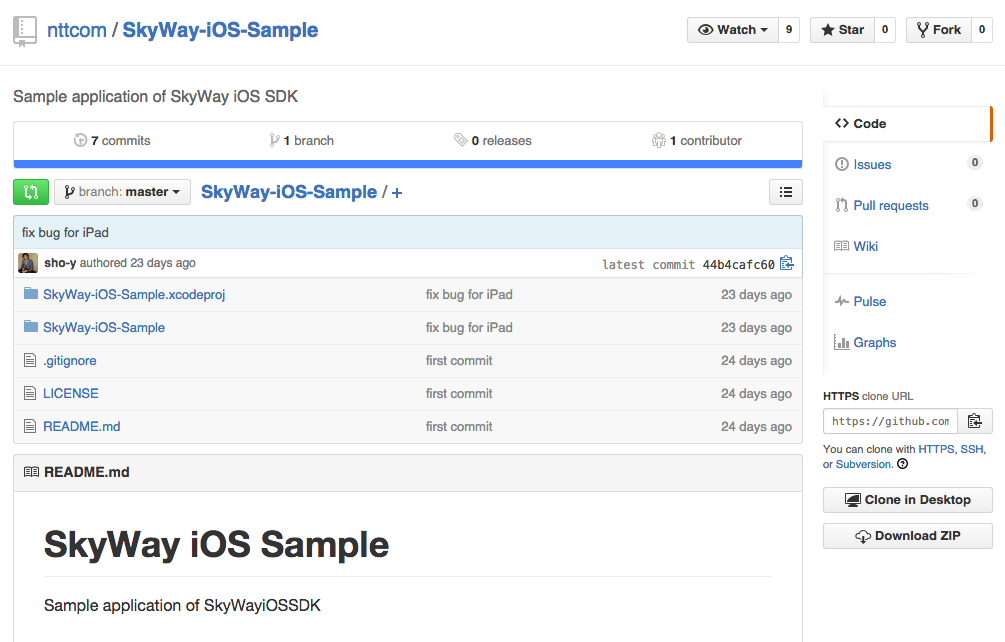Screen dimensions: 1005x642
Task: Open the file list toggle icon near breadcrumb
Action: click(786, 192)
